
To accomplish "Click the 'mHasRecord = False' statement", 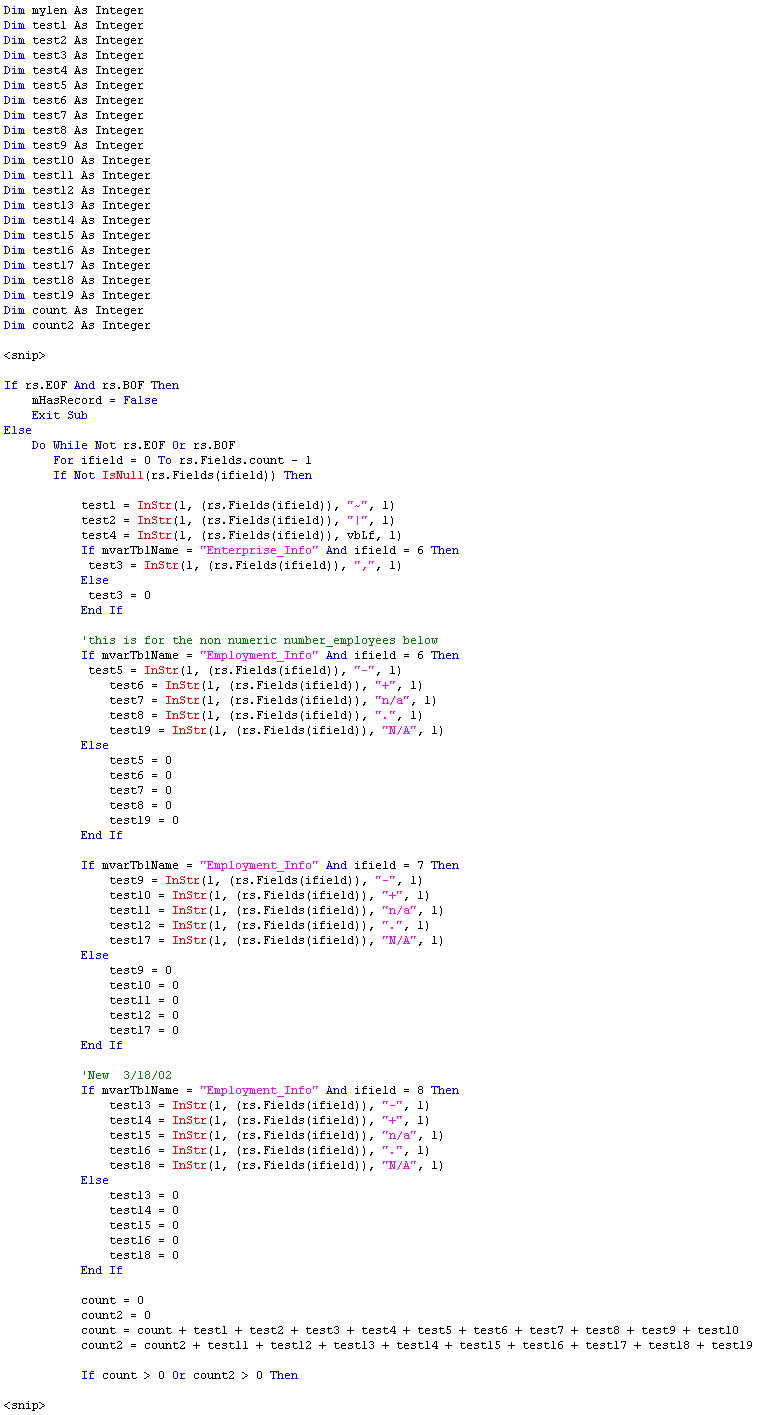I will point(94,400).
